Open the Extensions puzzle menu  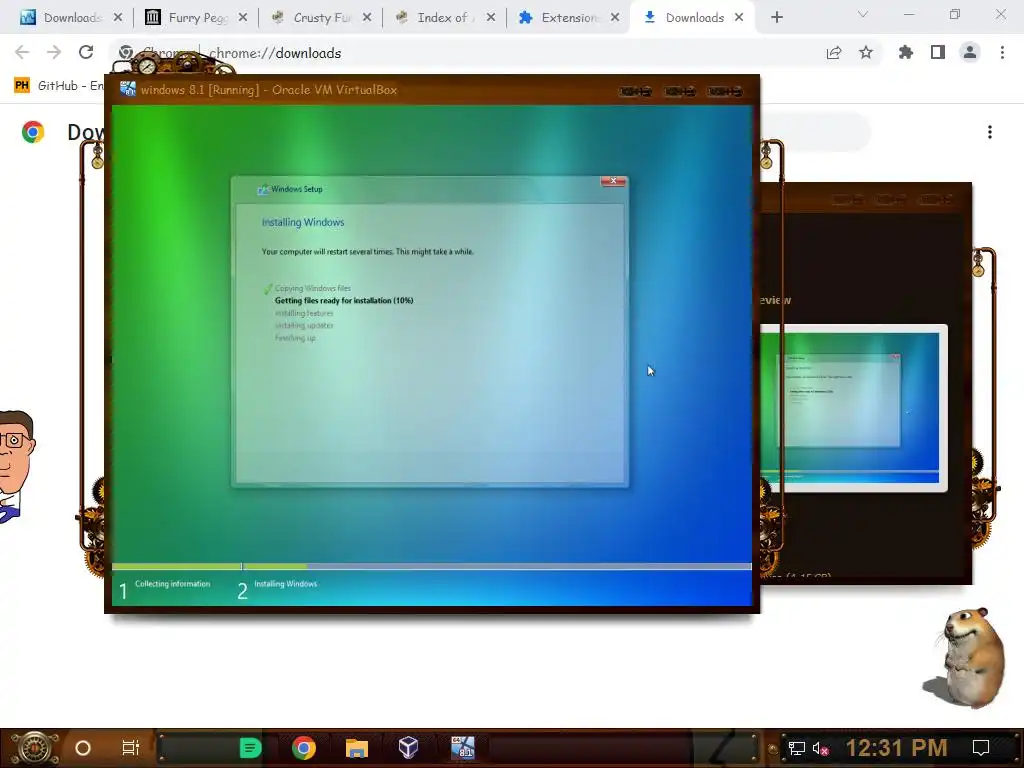[906, 52]
